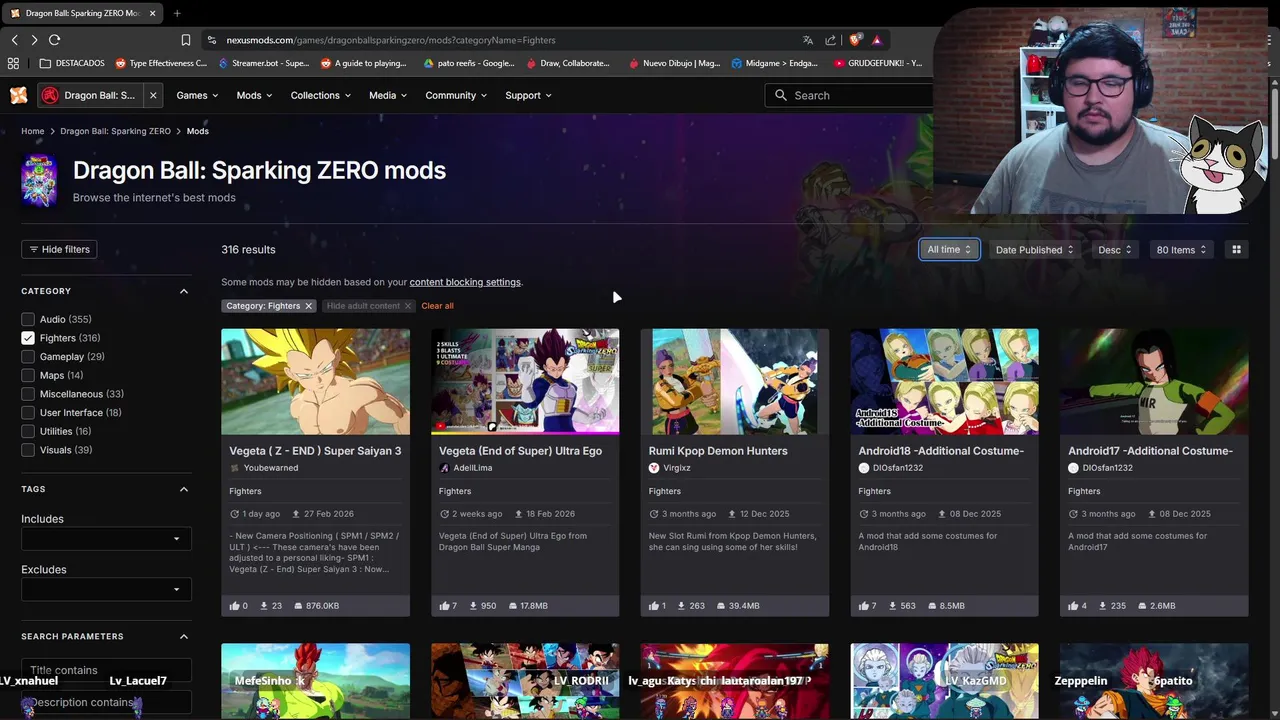The height and width of the screenshot is (720, 1280).
Task: Collapse the Search Parameters section
Action: (x=184, y=636)
